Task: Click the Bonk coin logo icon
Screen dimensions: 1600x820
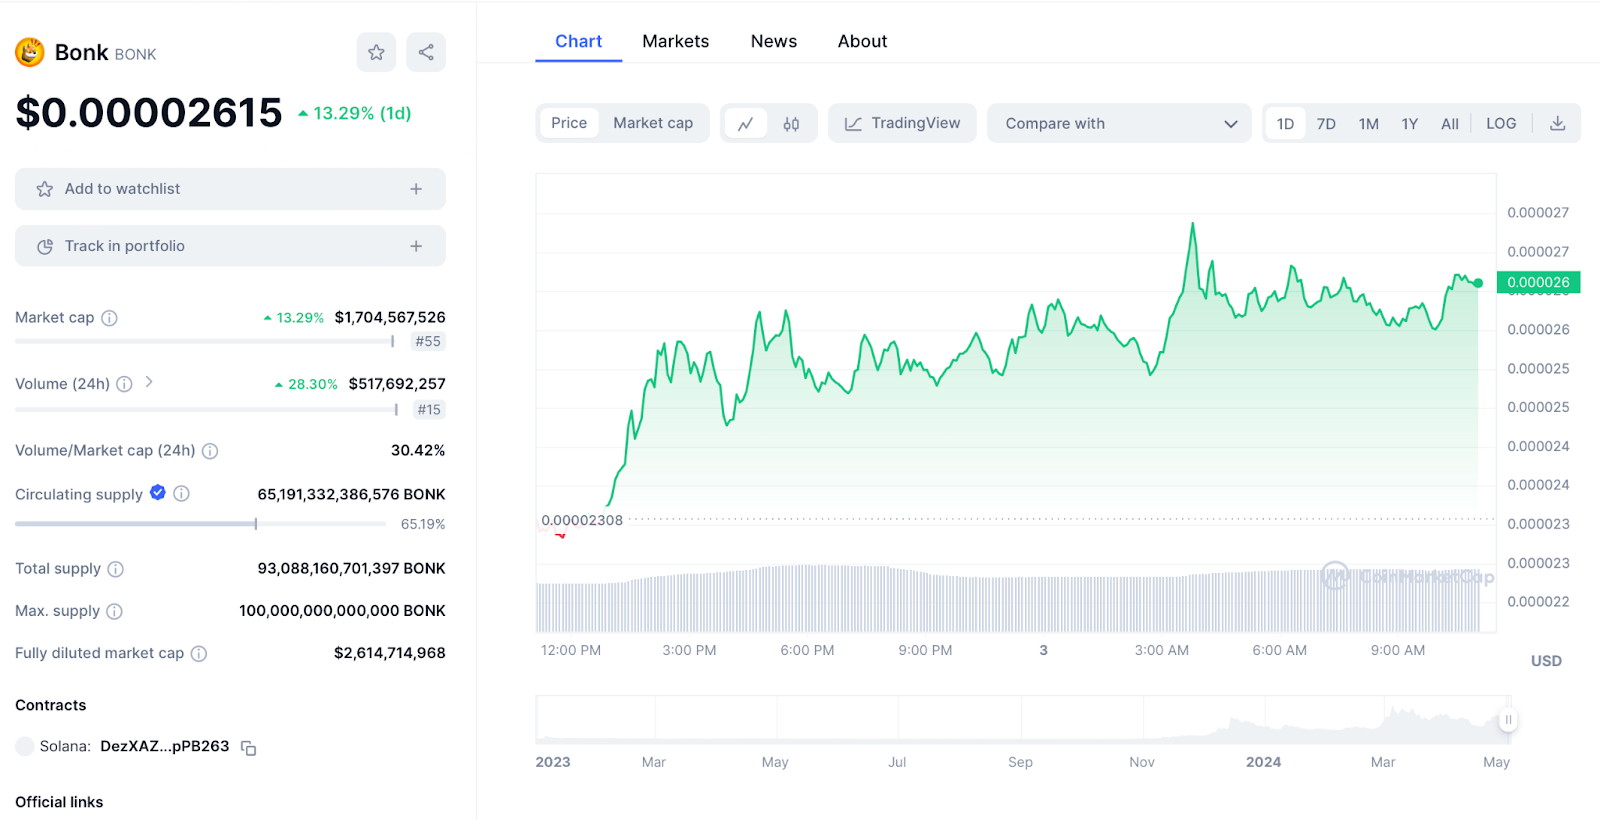Action: [30, 52]
